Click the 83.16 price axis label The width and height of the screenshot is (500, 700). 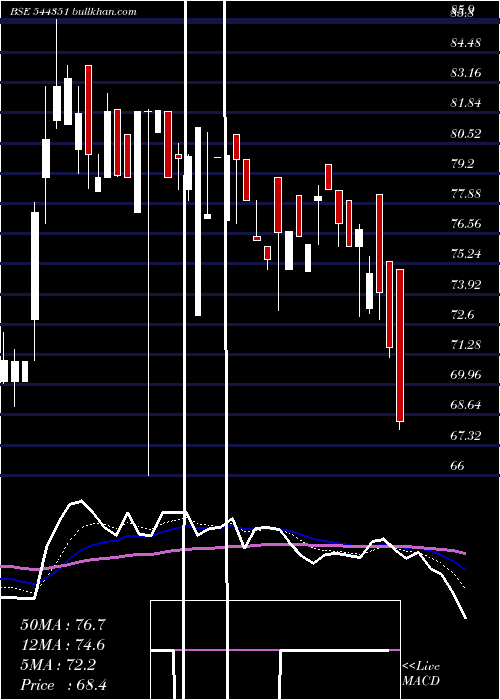466,73
